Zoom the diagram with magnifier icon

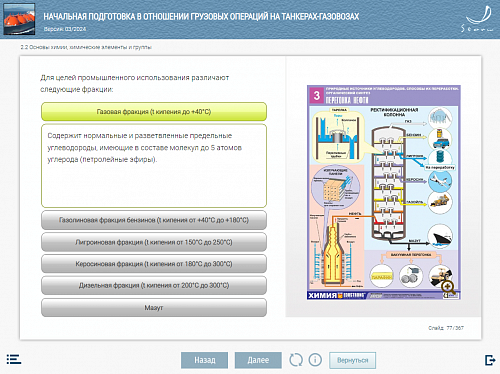[x=448, y=288]
